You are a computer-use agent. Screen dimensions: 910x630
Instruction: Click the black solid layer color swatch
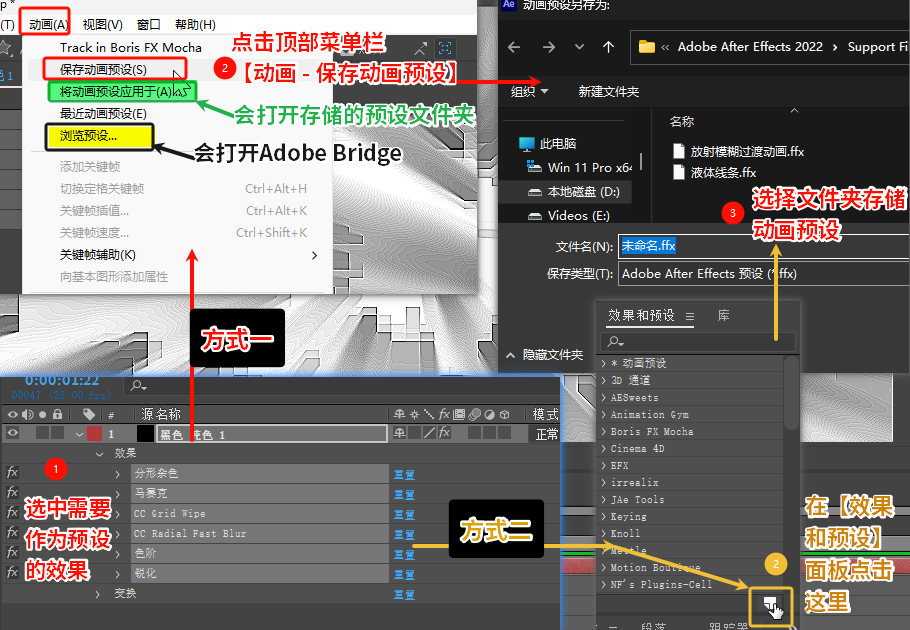[145, 434]
